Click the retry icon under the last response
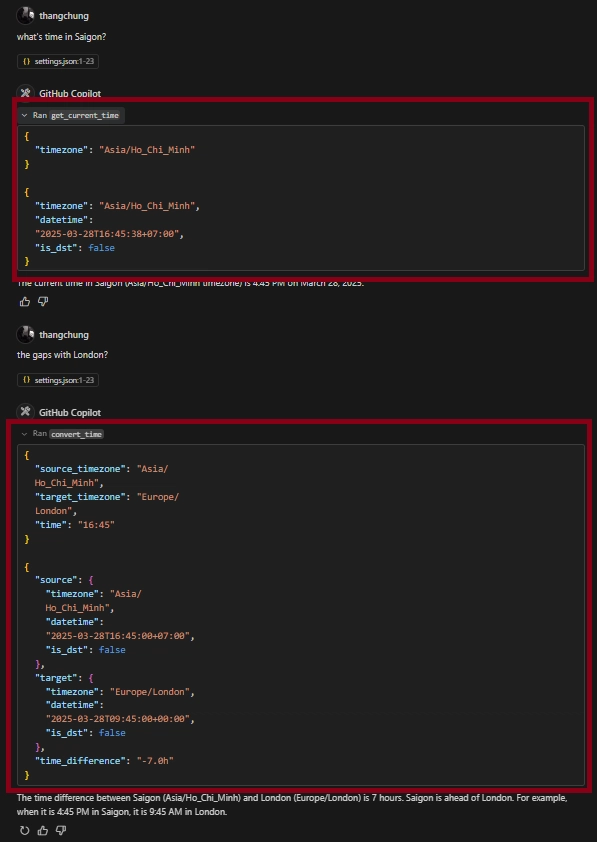Image resolution: width=597 pixels, height=842 pixels. [x=25, y=831]
